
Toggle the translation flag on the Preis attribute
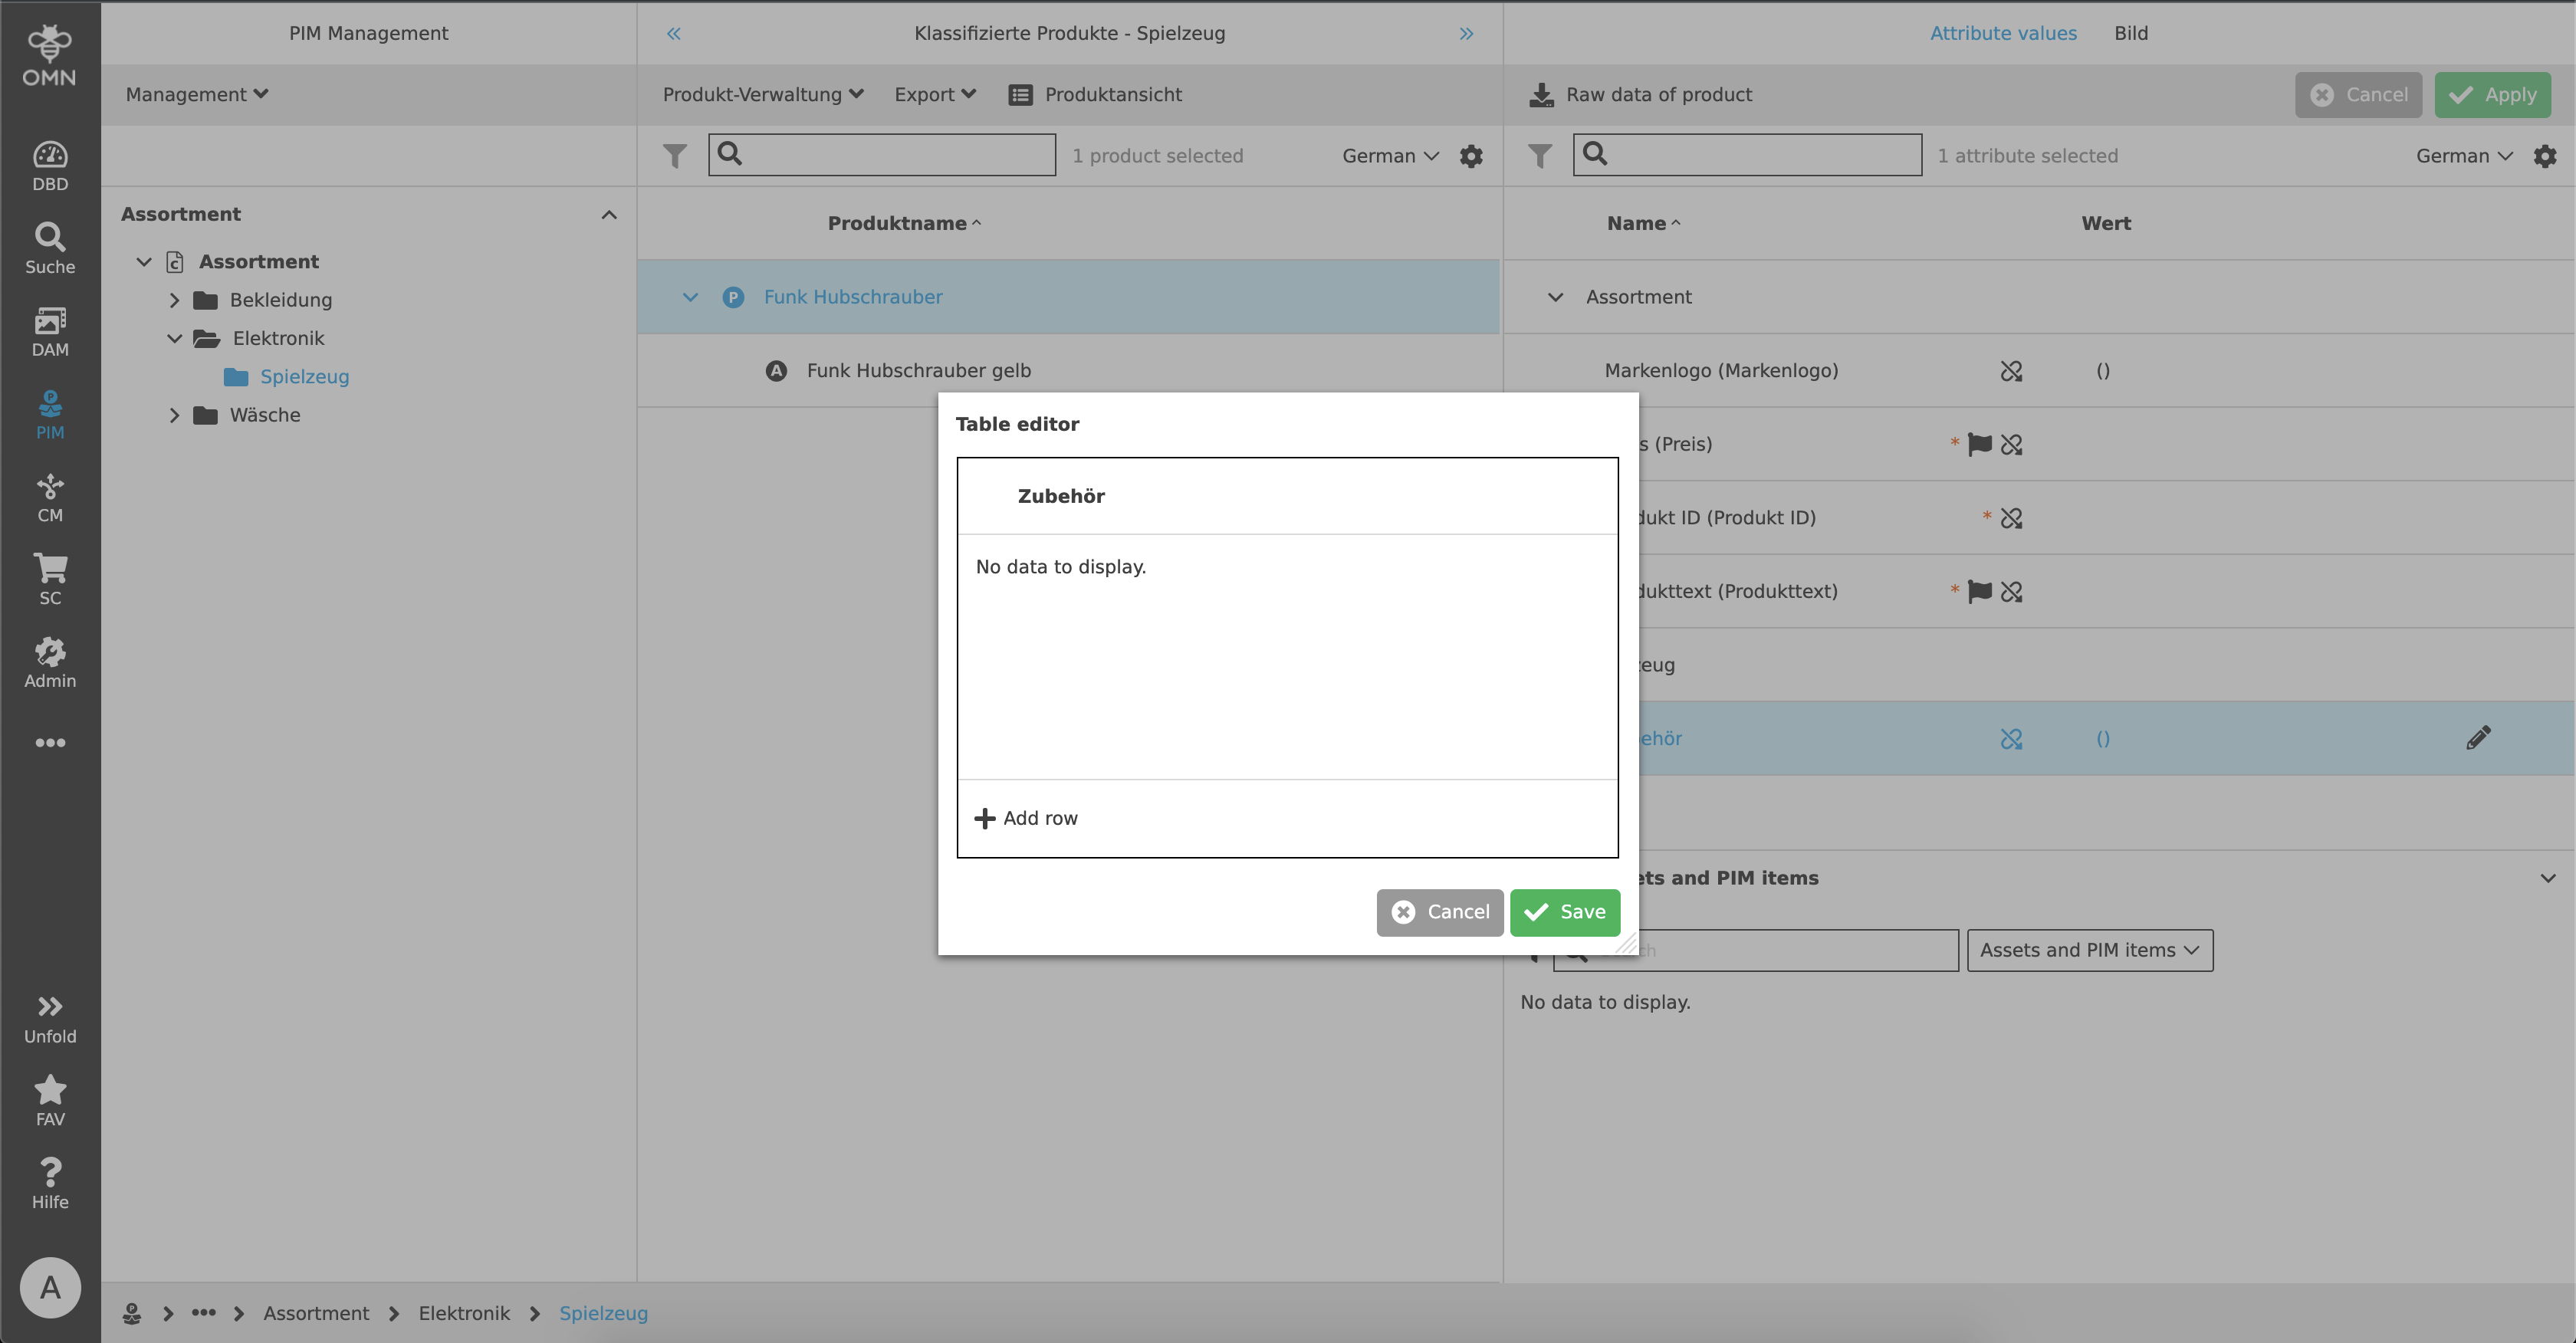coord(1977,444)
